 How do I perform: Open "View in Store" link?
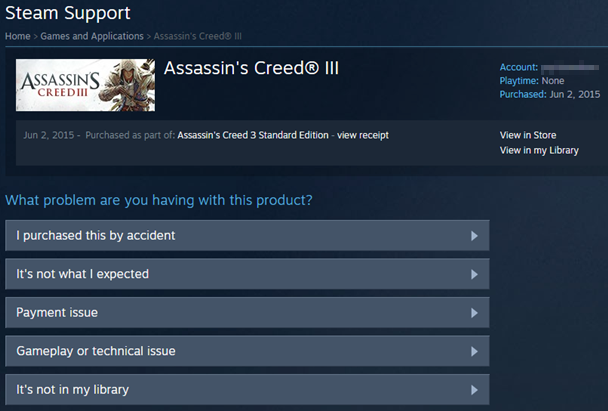pos(528,135)
